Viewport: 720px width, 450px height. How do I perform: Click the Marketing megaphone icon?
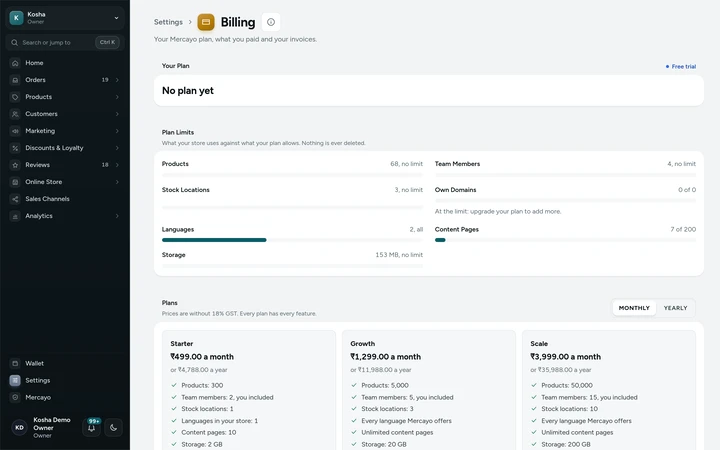15,131
